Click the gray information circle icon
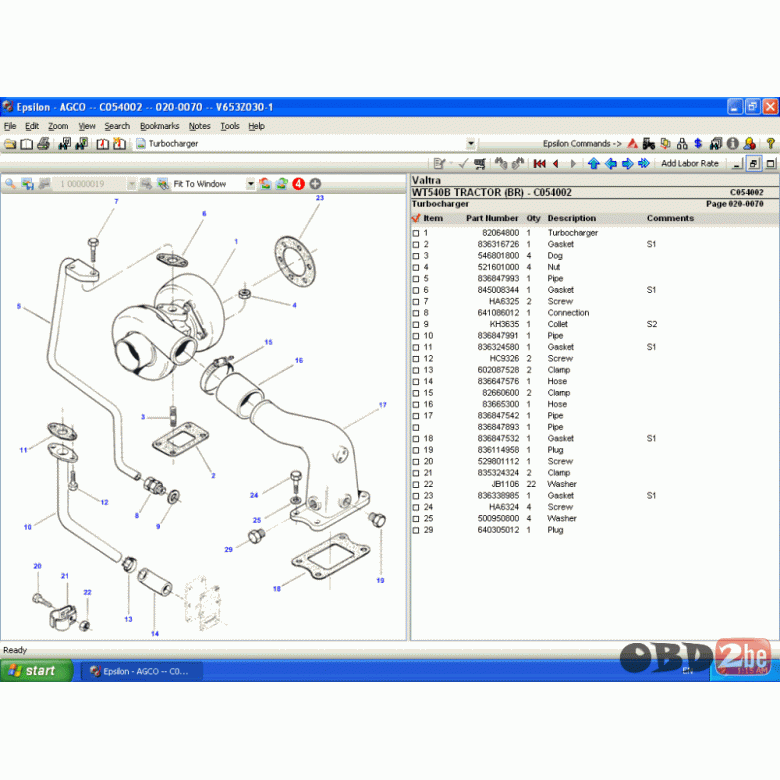 pyautogui.click(x=732, y=144)
